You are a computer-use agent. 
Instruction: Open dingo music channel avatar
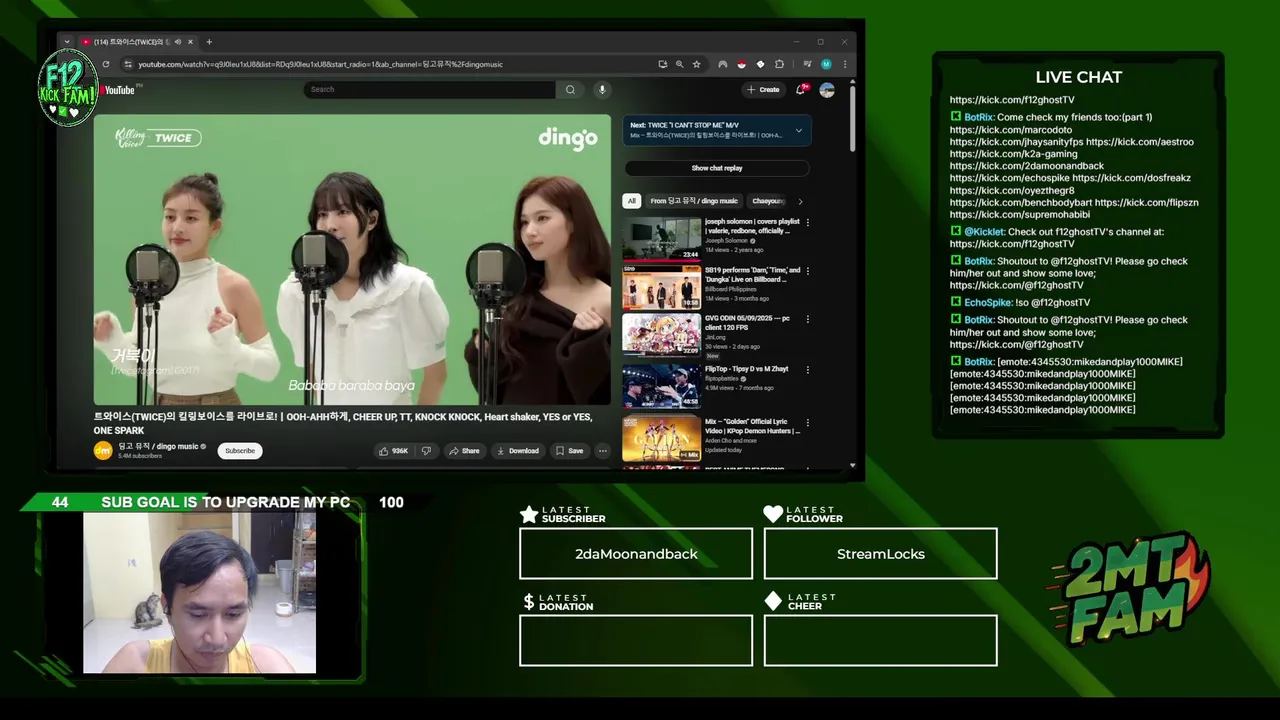click(103, 451)
